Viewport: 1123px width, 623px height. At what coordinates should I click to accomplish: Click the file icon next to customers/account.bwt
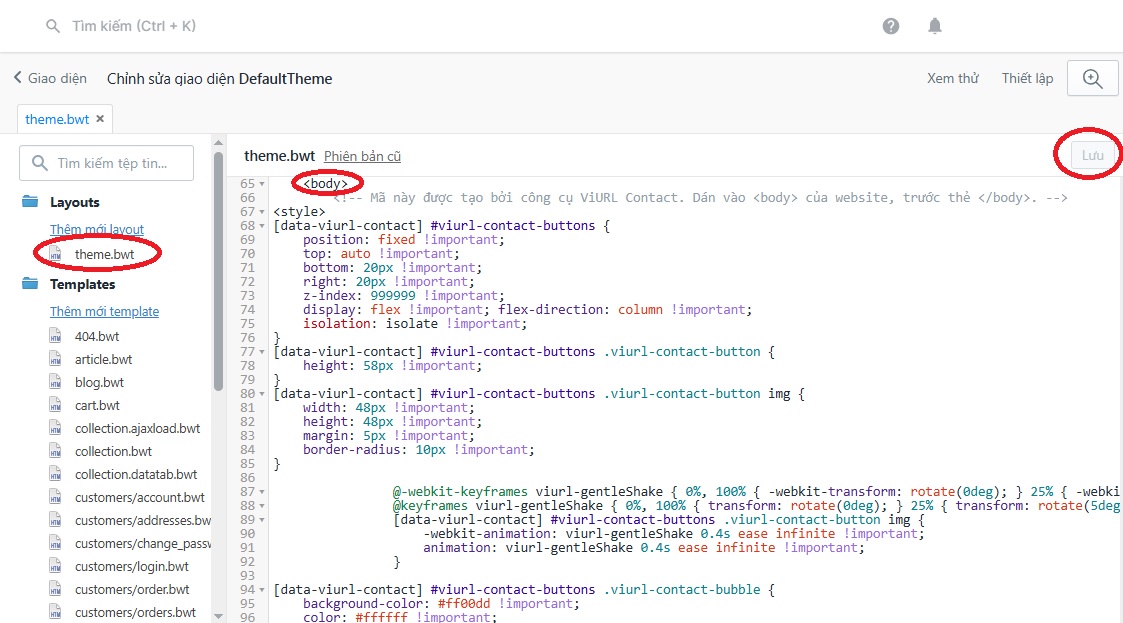55,497
